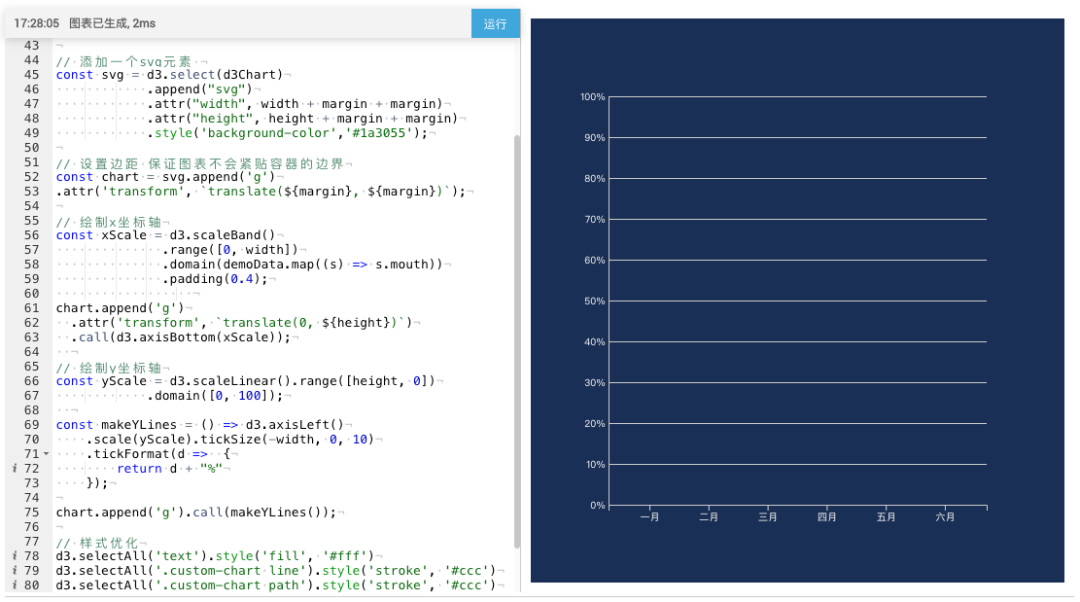Click the 二月 x-axis label

pyautogui.click(x=709, y=517)
